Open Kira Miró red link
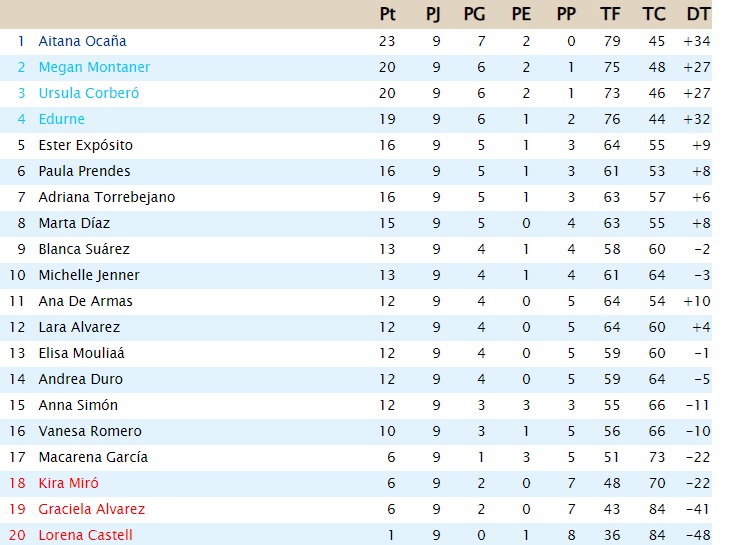The height and width of the screenshot is (545, 729). (68, 483)
